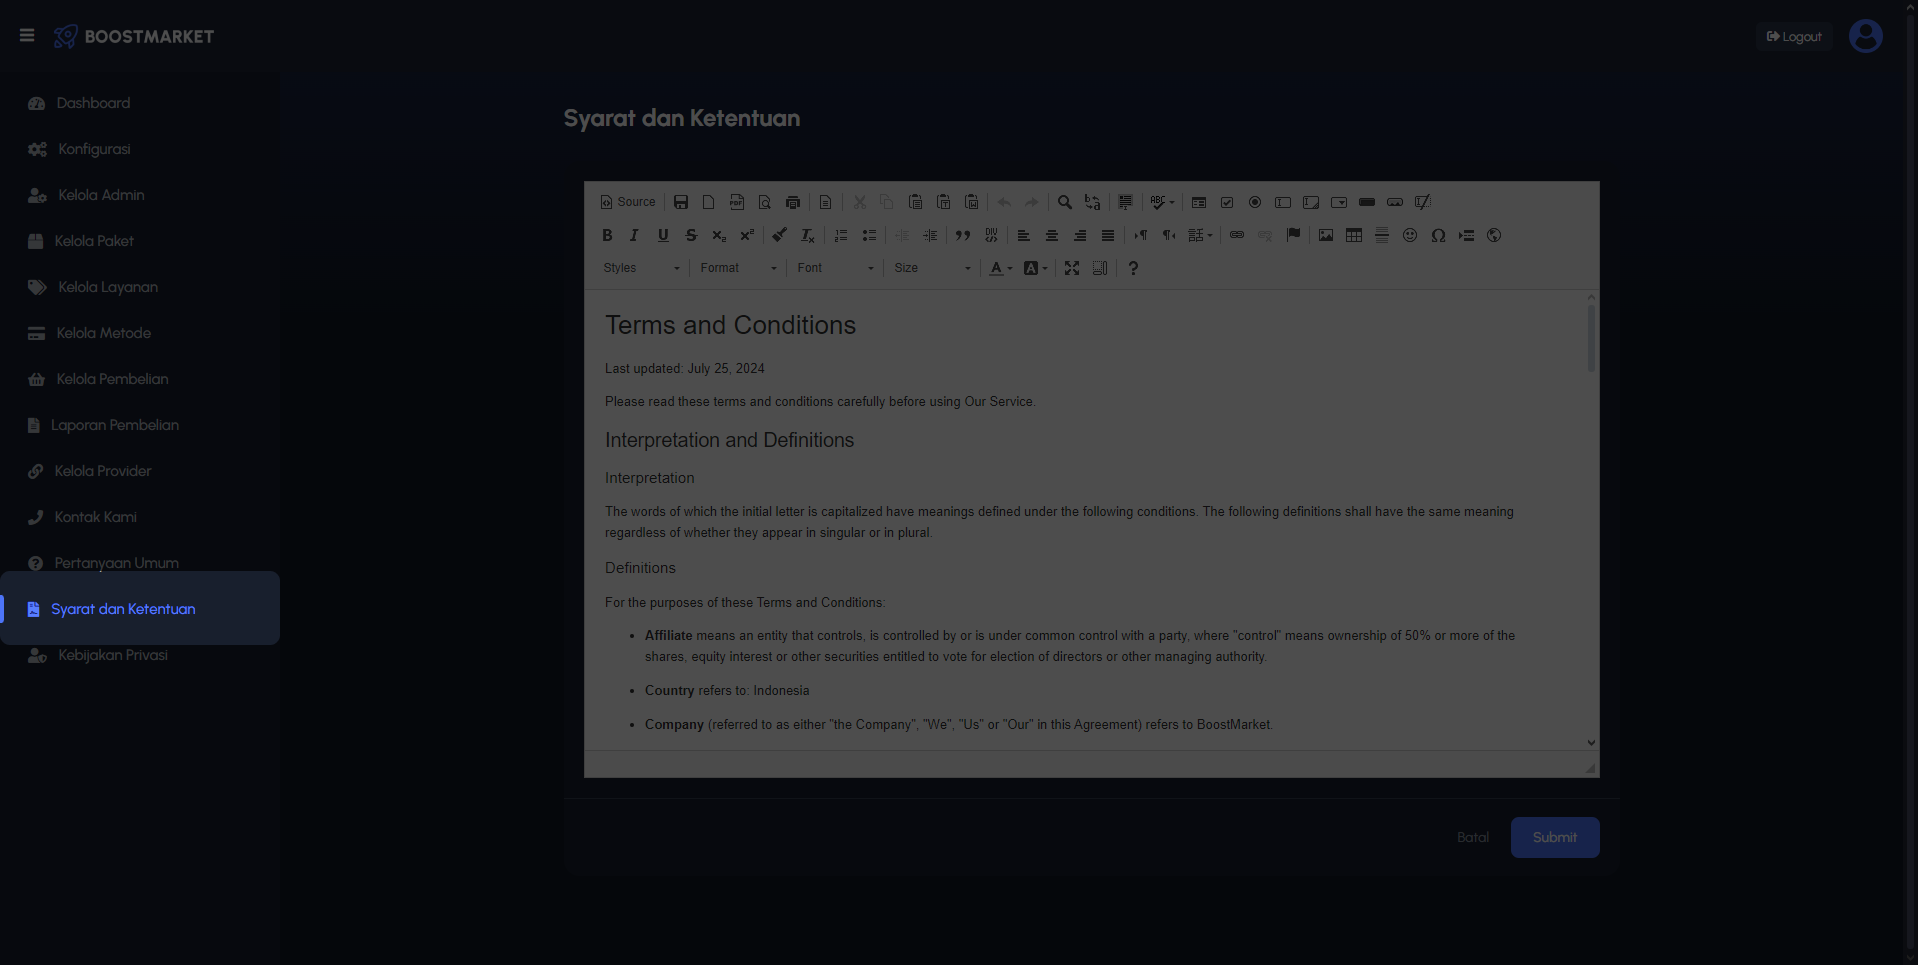Open the Font dropdown
1918x965 pixels.
click(835, 268)
